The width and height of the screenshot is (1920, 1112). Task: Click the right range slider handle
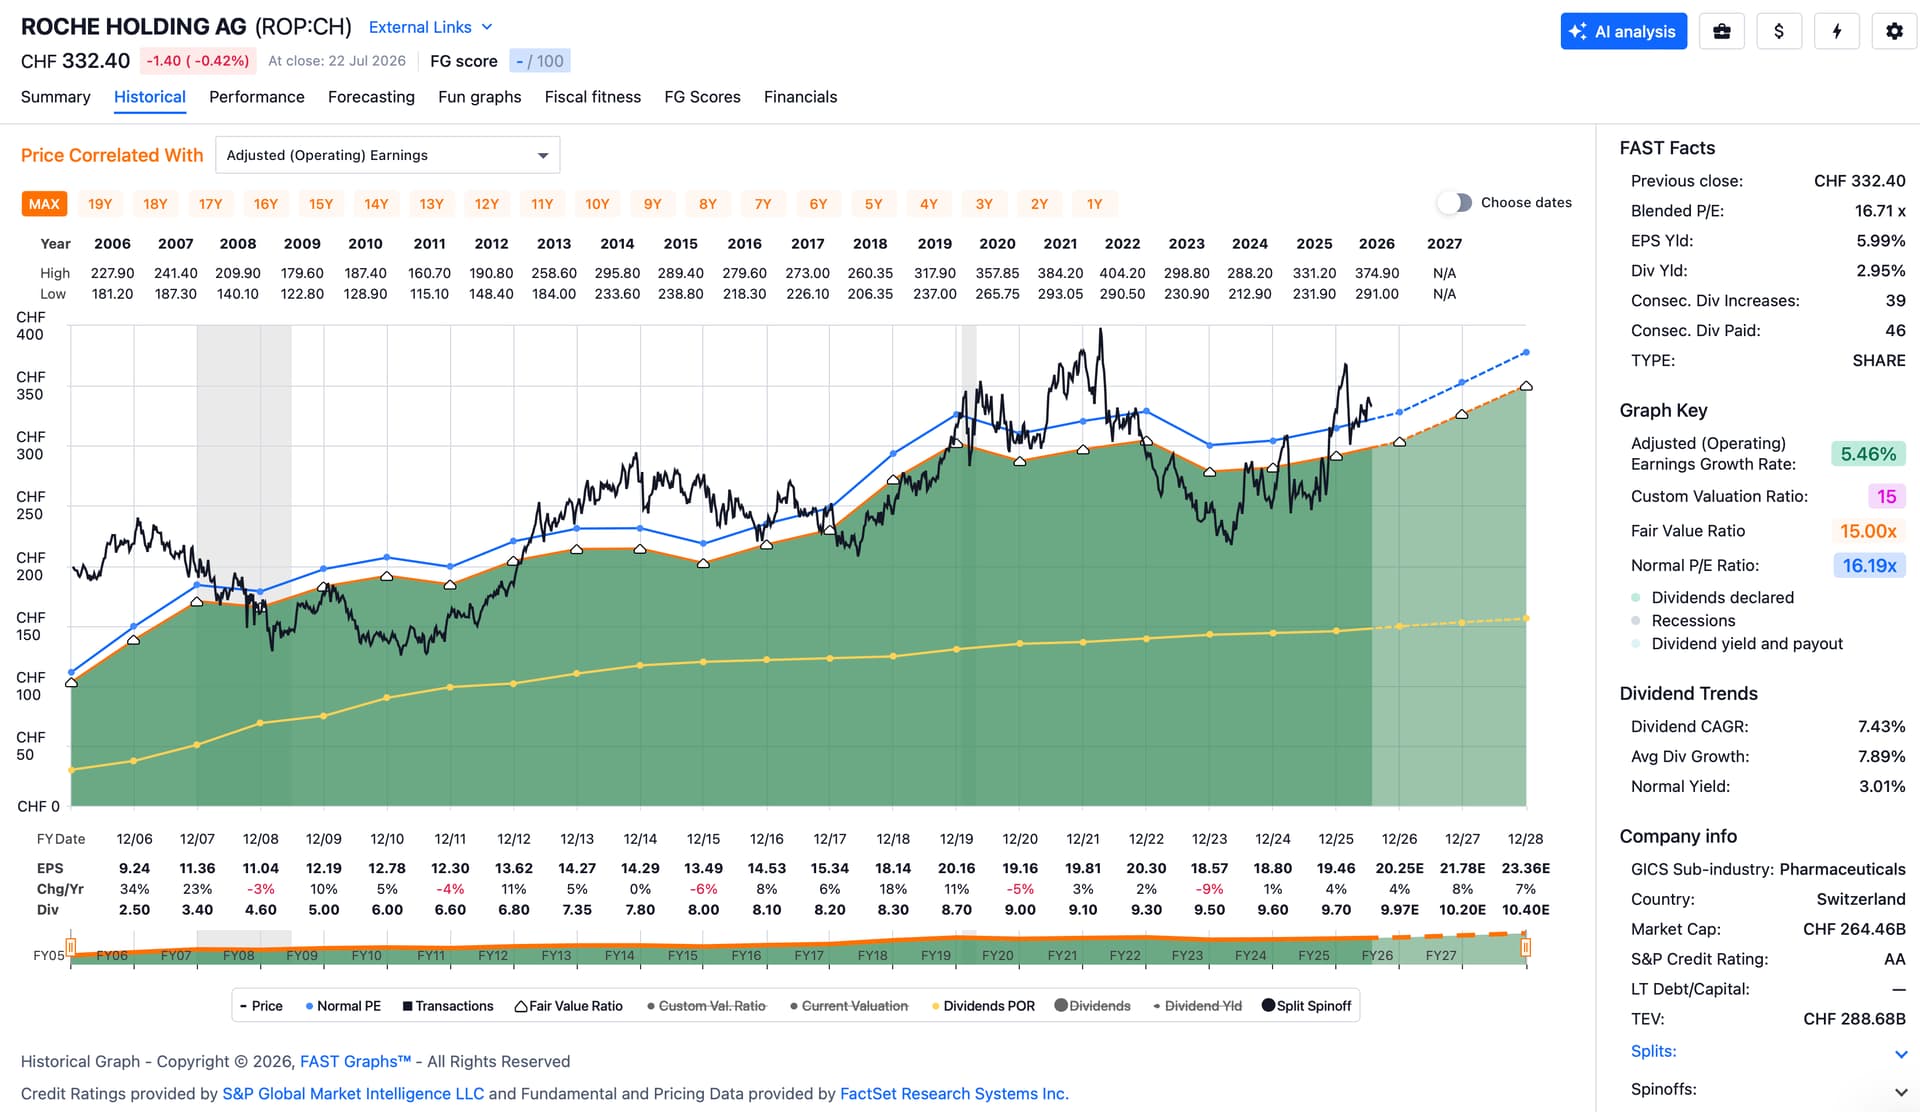click(1526, 946)
